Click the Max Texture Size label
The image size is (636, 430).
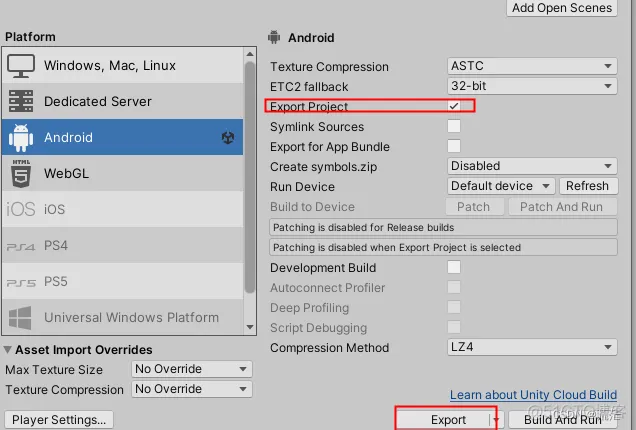pyautogui.click(x=54, y=370)
